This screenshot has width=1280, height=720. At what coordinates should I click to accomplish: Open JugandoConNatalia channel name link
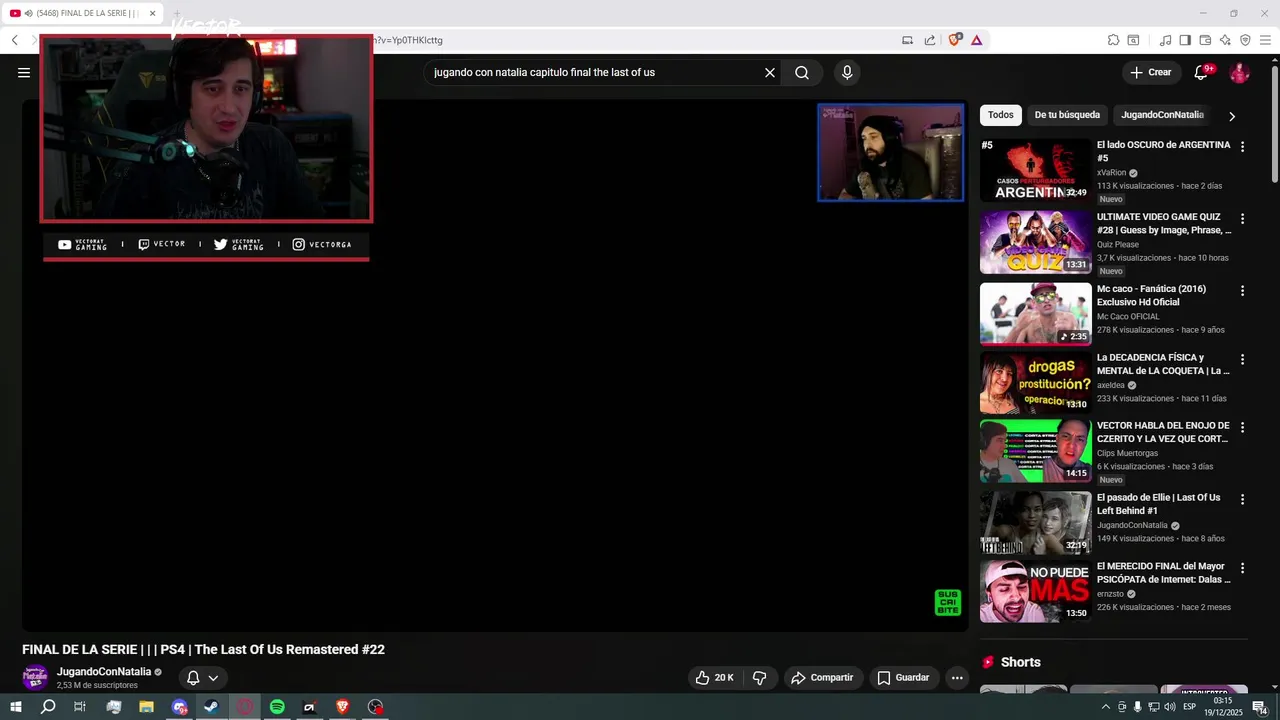tap(104, 672)
